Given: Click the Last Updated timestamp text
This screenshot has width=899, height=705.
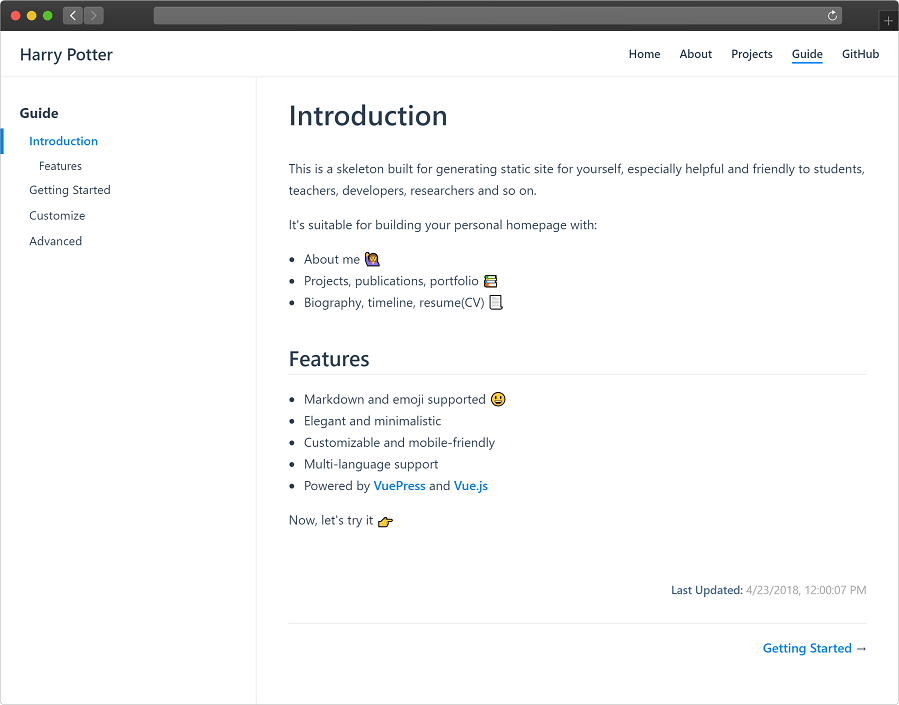Looking at the screenshot, I should (769, 590).
